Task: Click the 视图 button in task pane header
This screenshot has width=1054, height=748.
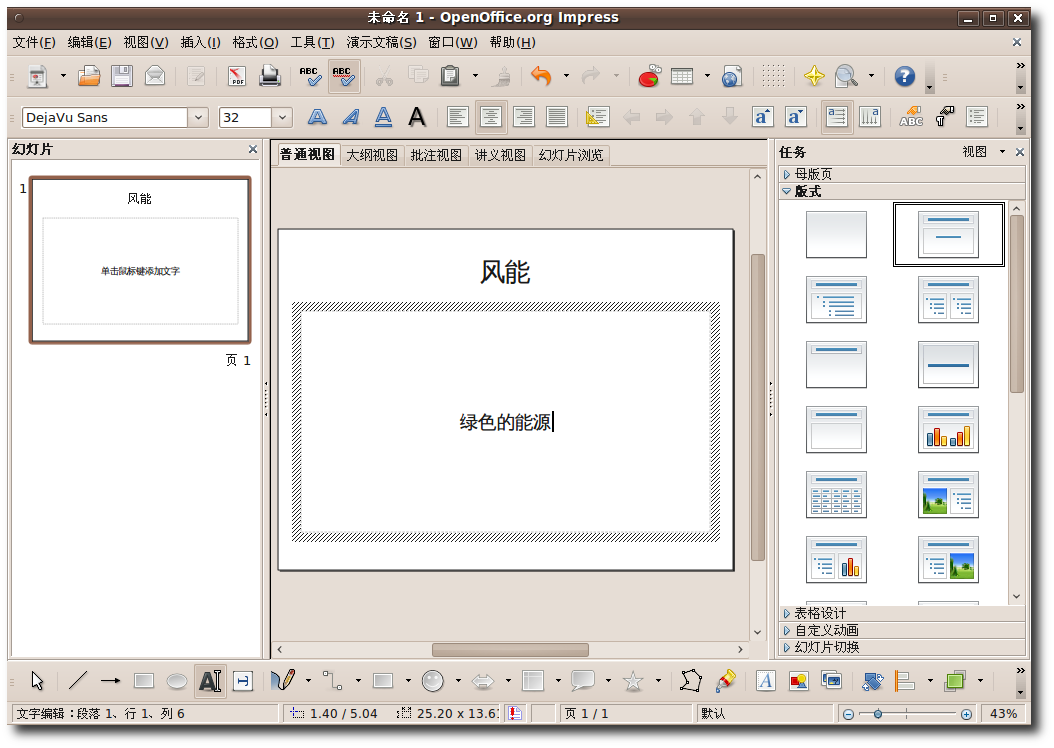Action: pyautogui.click(x=974, y=152)
